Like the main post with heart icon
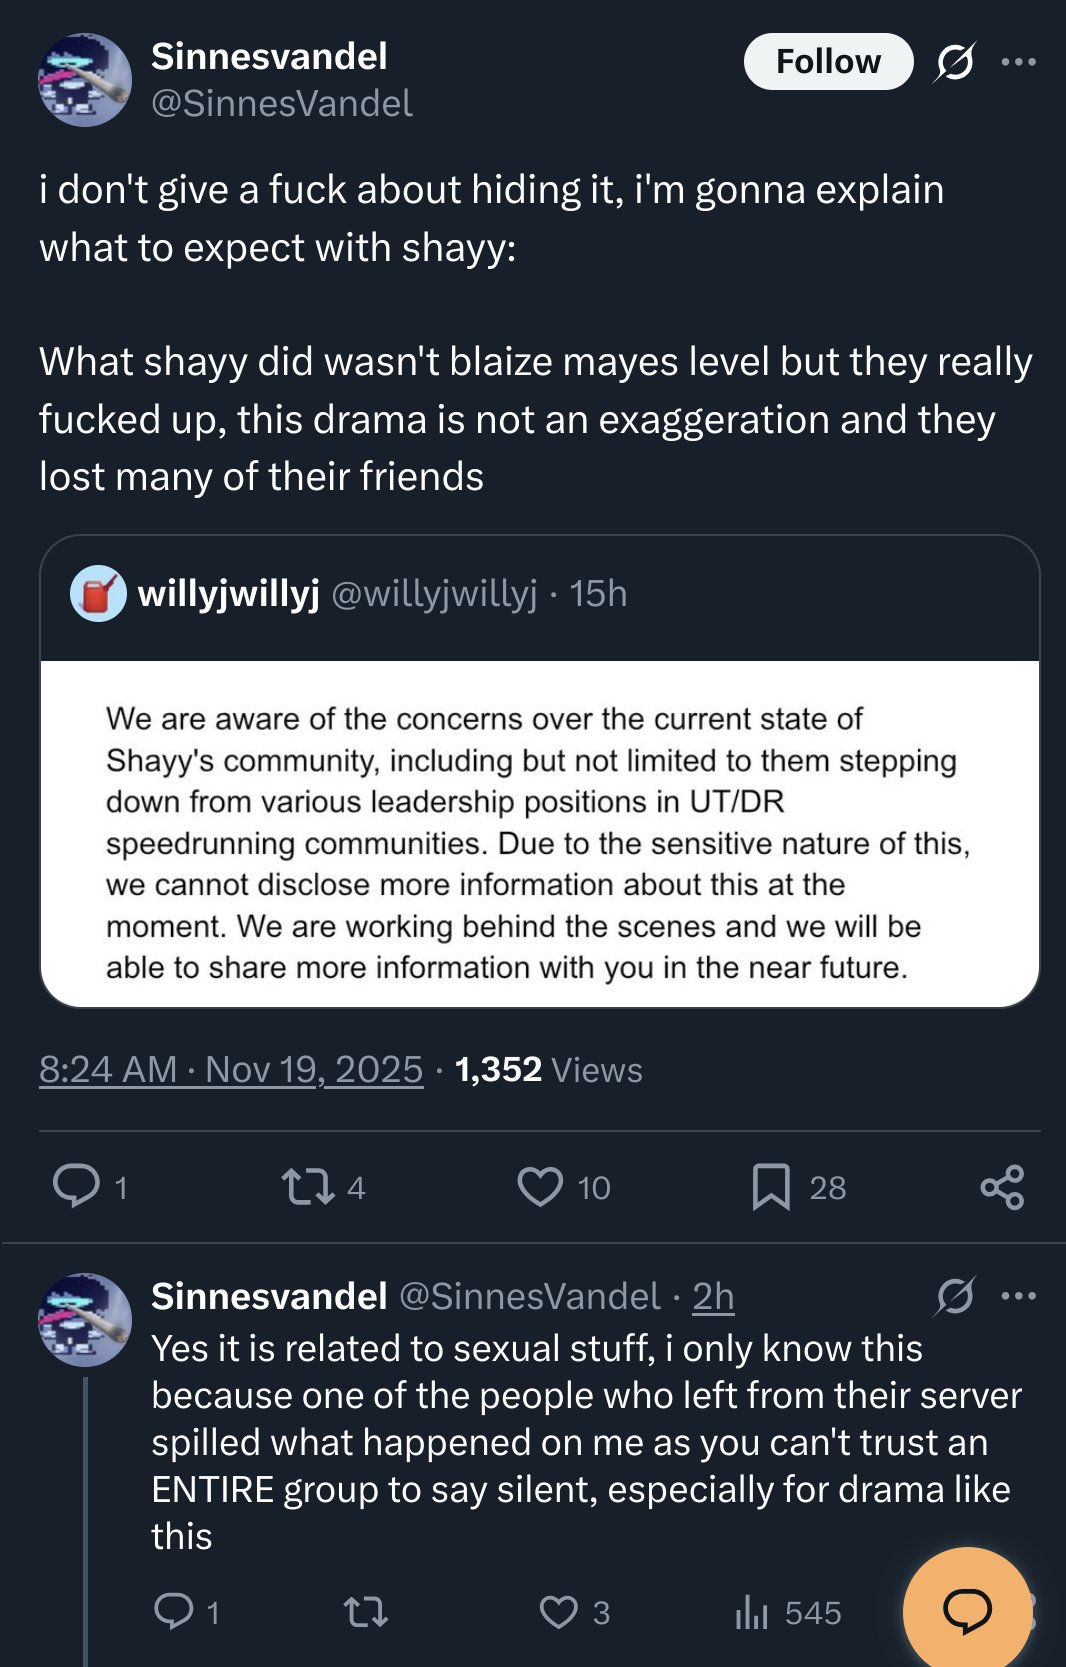Screen dimensions: 1066x1667 (540, 1187)
